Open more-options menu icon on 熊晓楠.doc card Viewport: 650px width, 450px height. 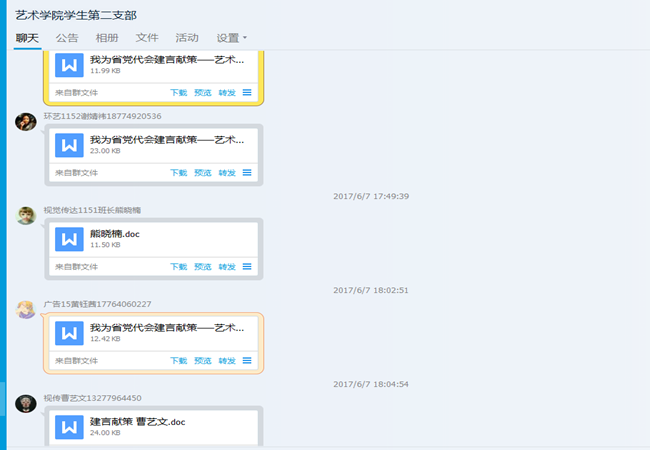pos(247,266)
